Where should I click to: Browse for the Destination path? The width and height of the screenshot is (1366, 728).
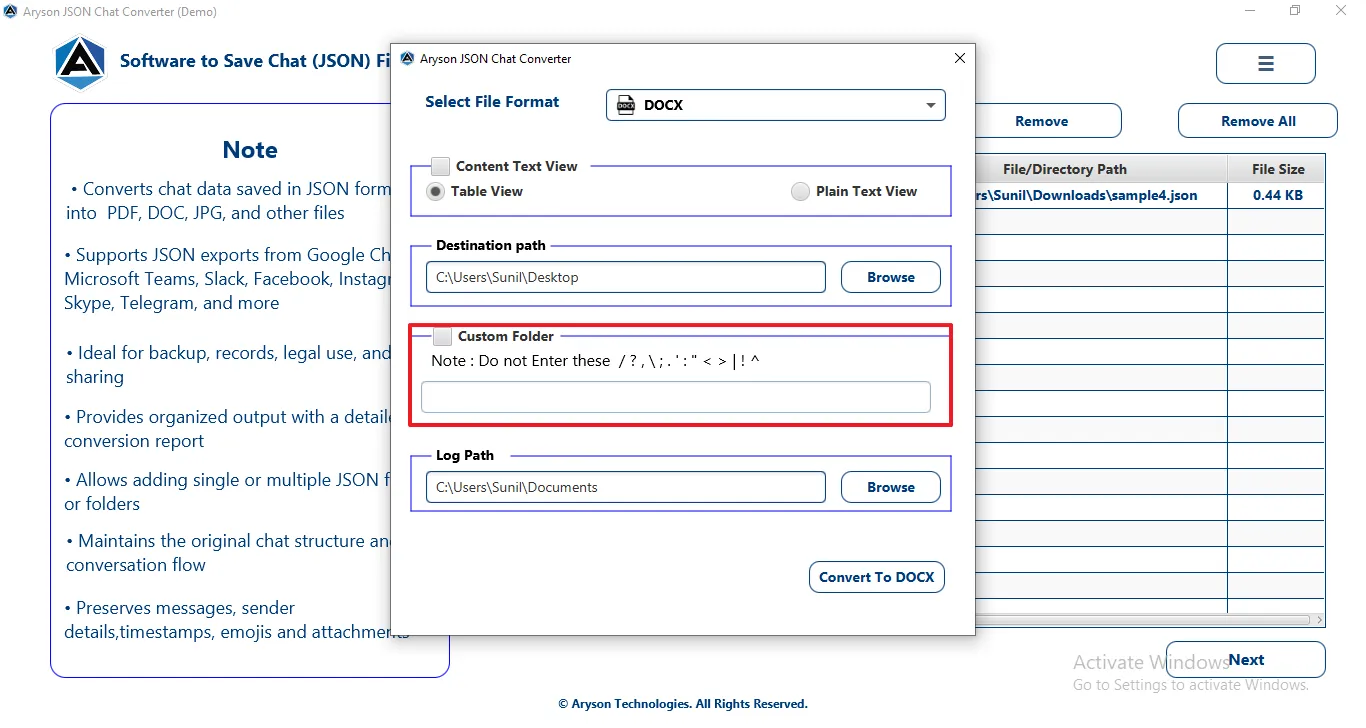[x=891, y=277]
